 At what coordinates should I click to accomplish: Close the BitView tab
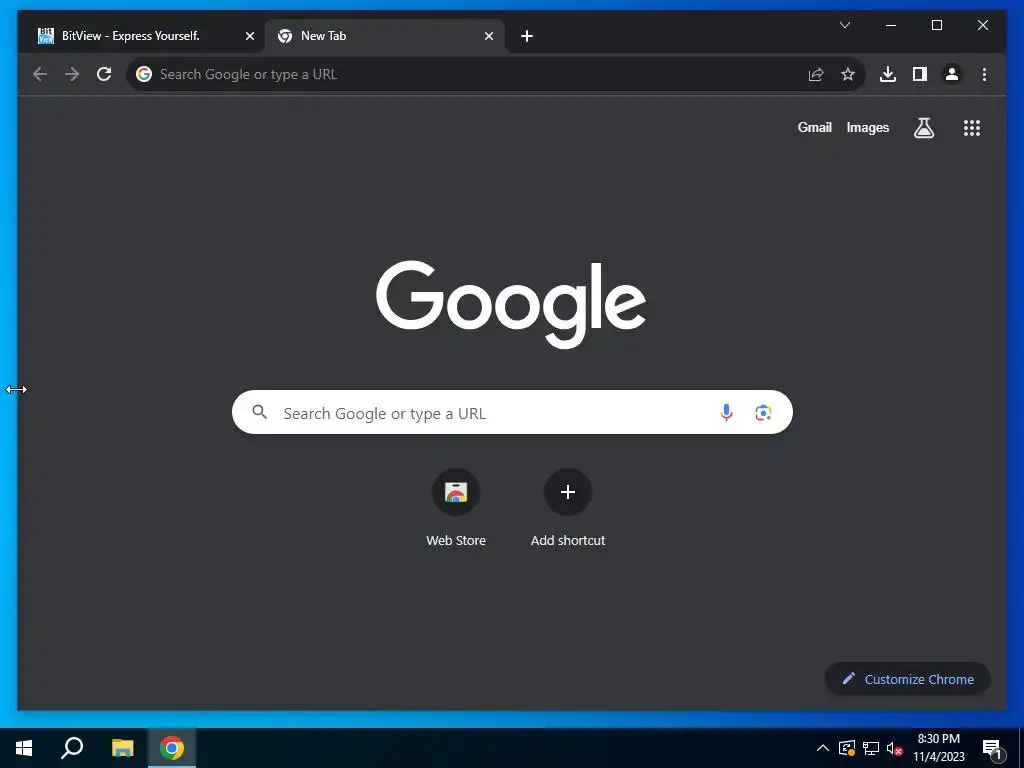(x=249, y=36)
